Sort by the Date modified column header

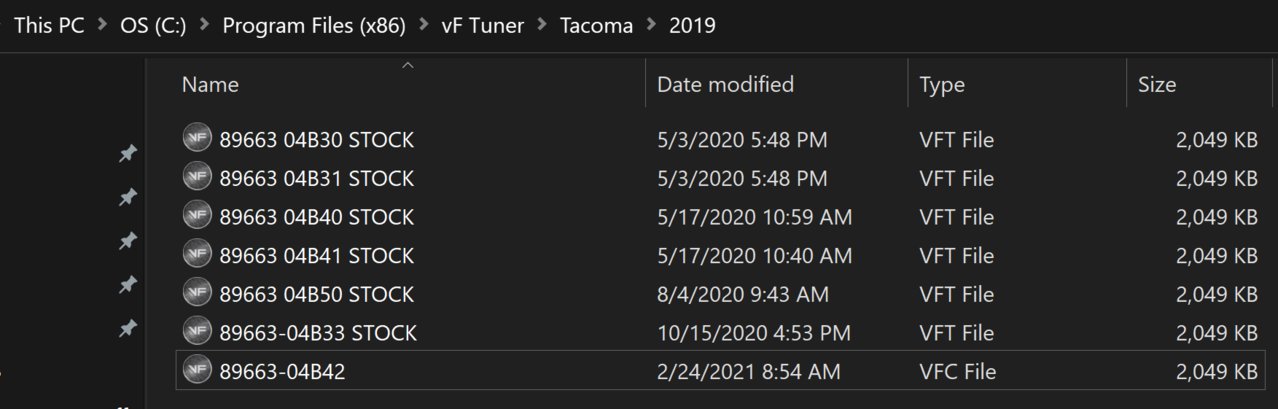tap(725, 84)
